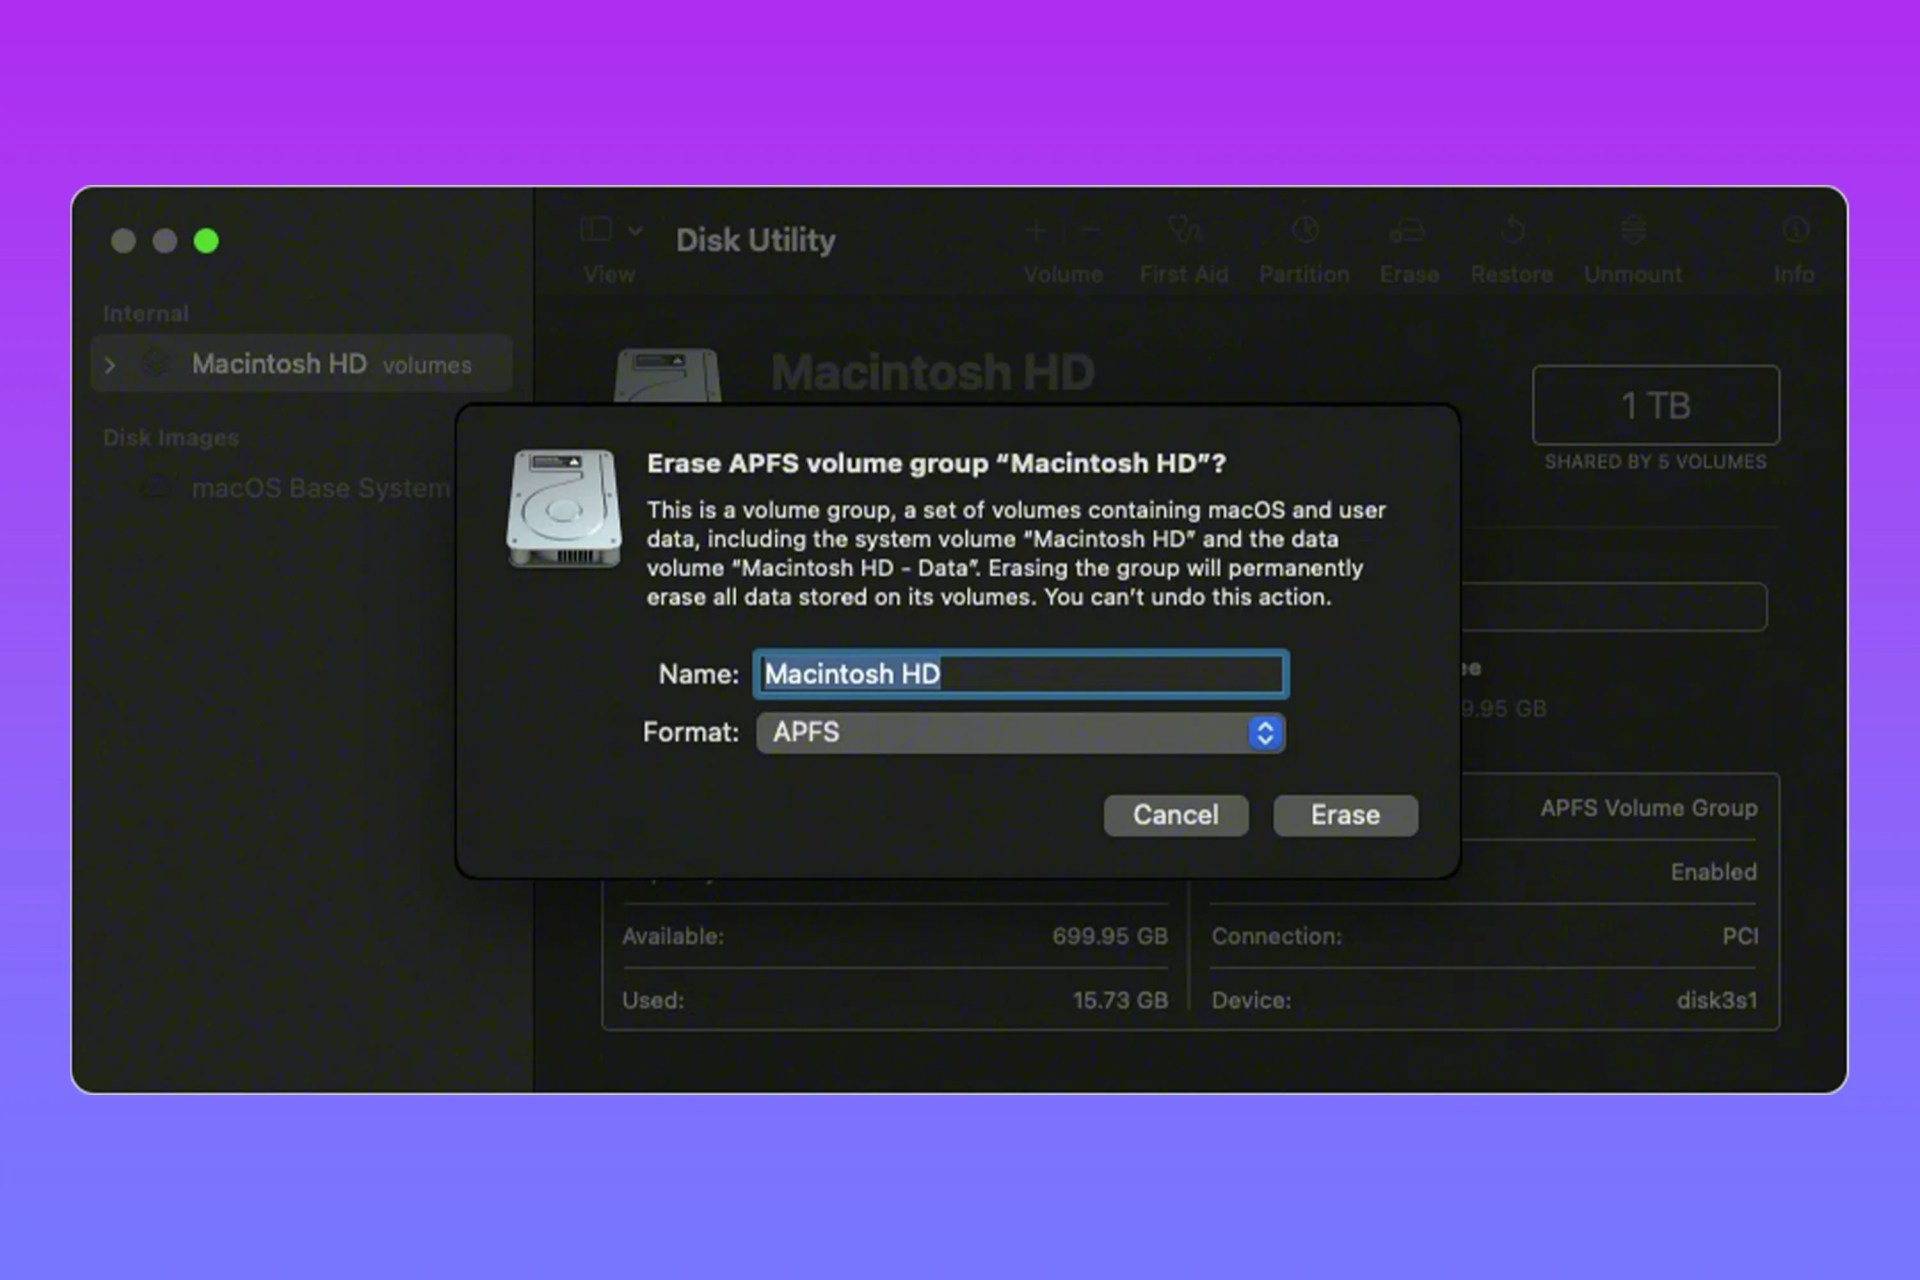Open the View options chevron
1920x1280 pixels.
[635, 230]
